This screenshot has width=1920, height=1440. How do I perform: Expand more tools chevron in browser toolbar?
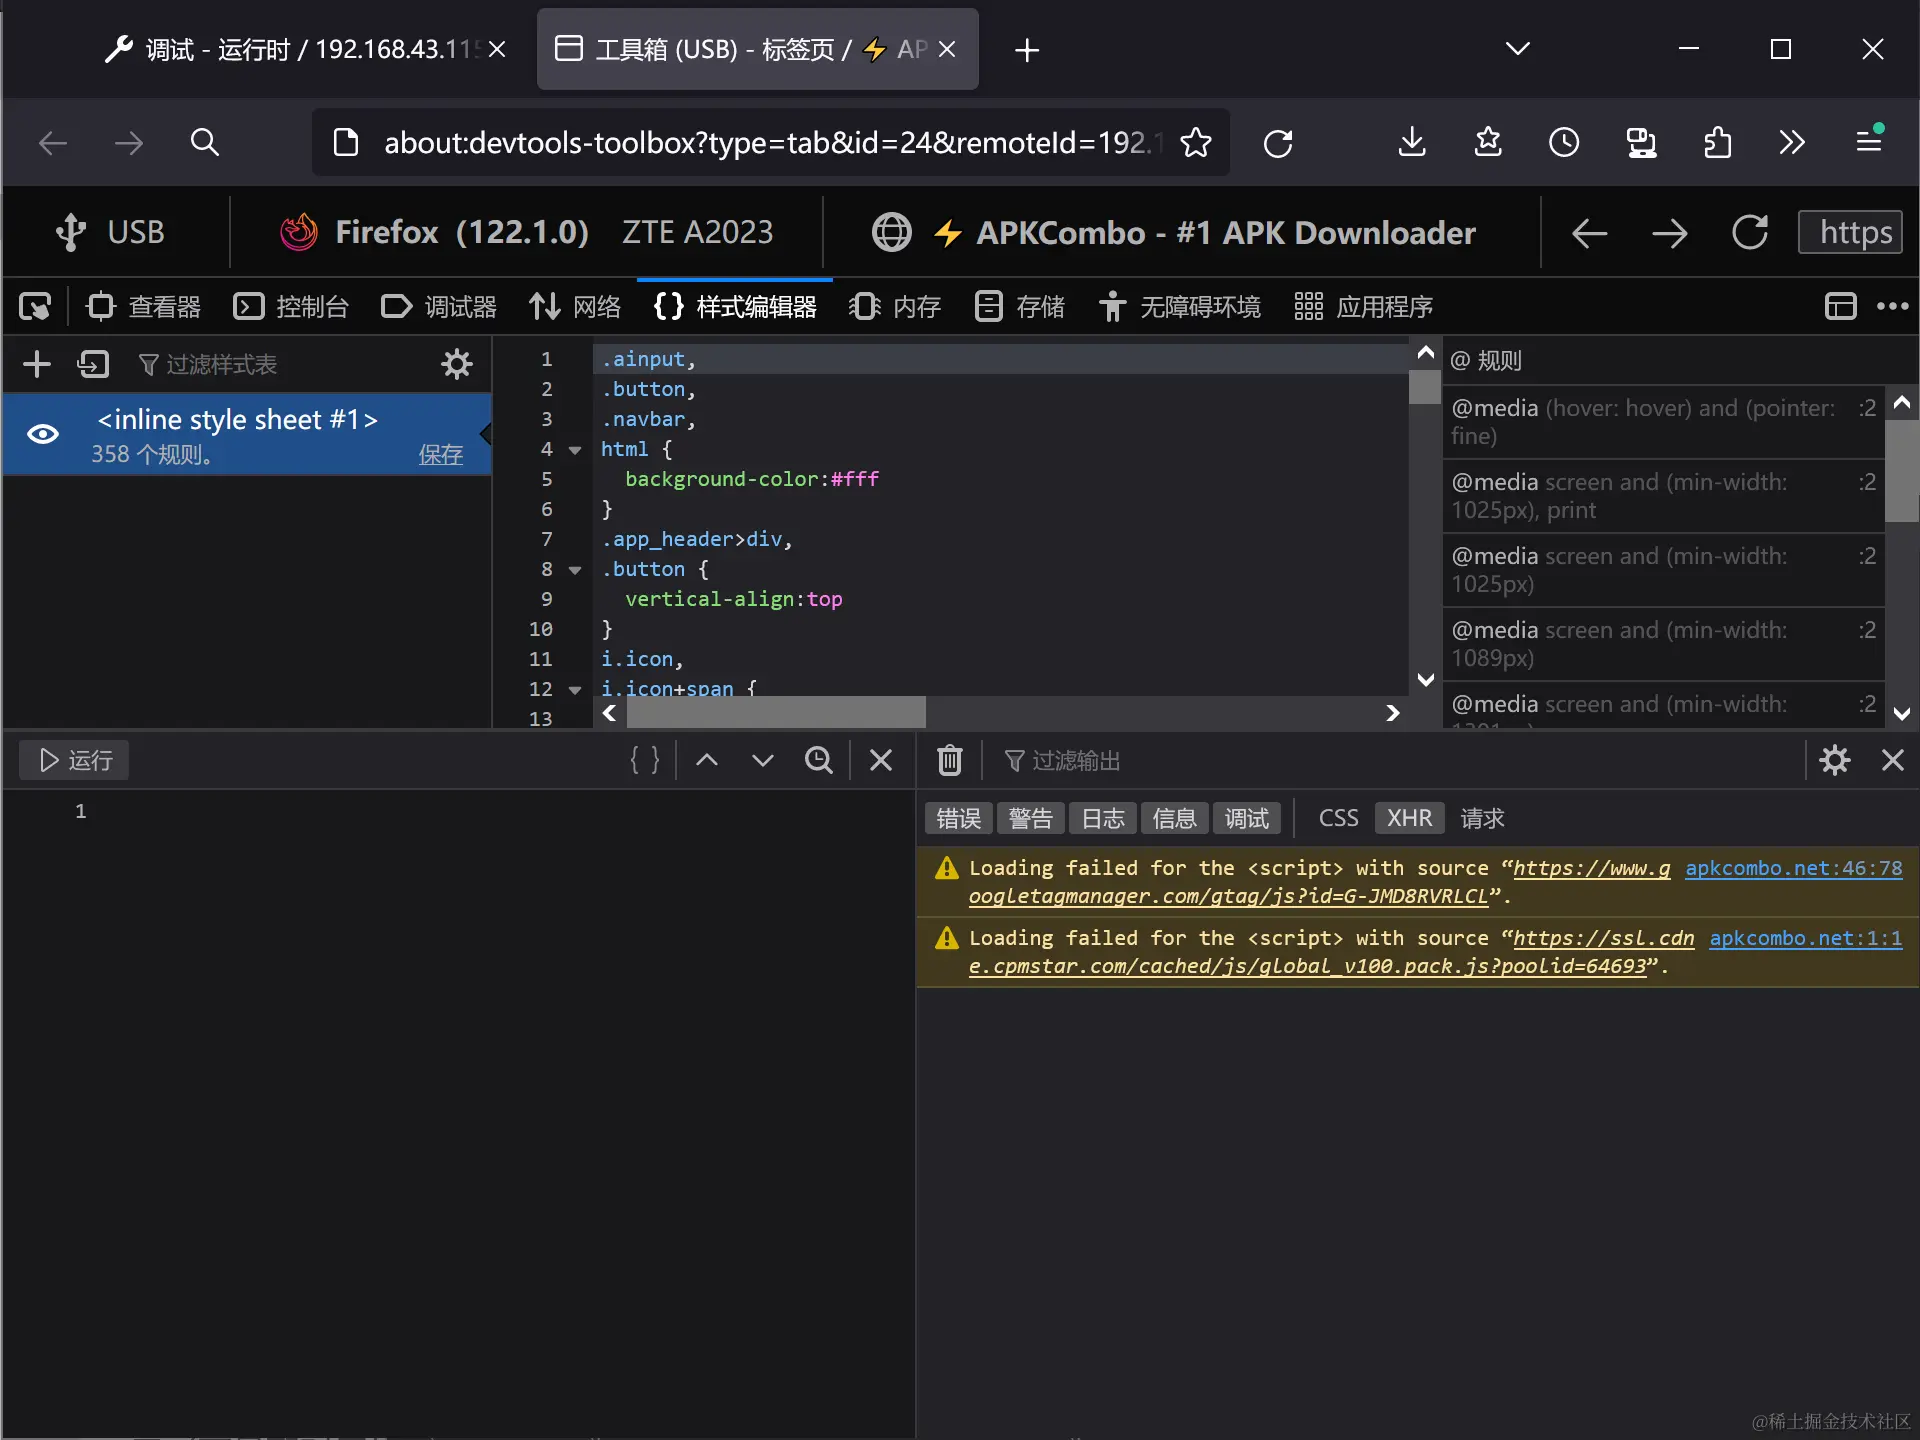tap(1792, 143)
